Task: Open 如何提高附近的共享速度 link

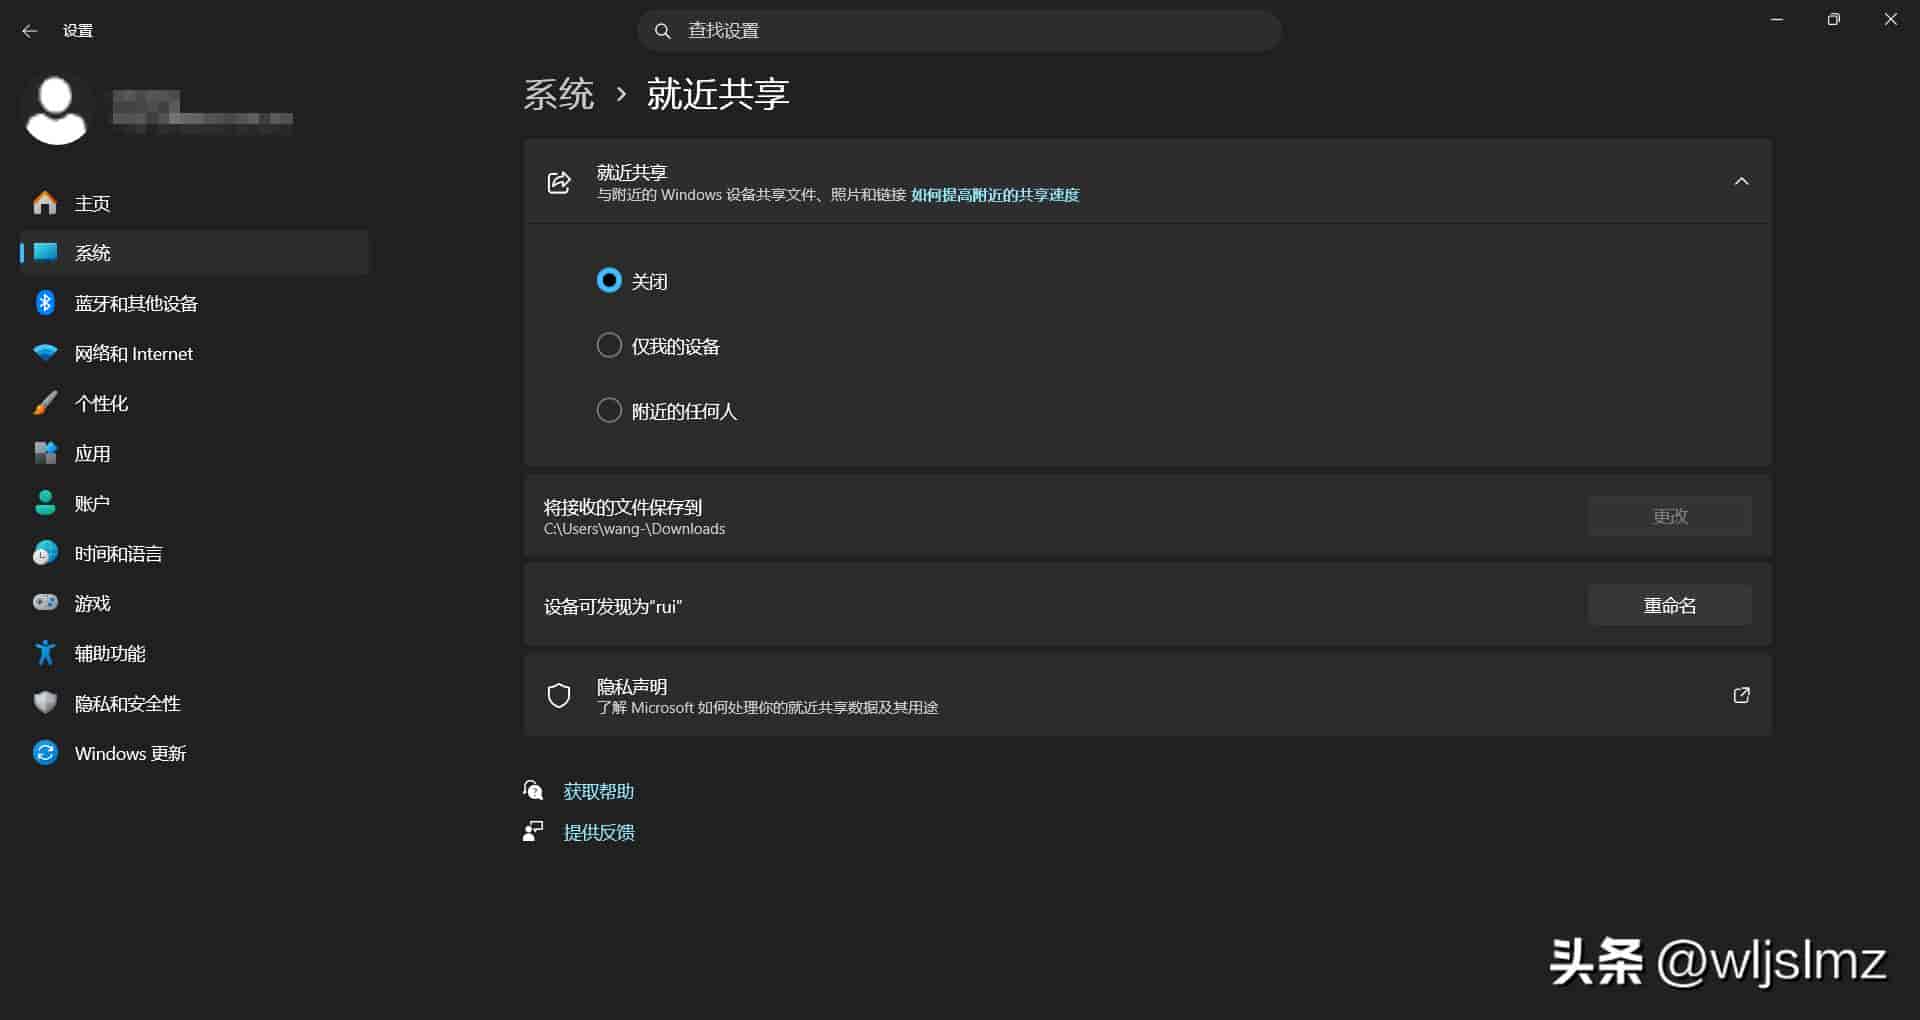Action: [x=995, y=195]
